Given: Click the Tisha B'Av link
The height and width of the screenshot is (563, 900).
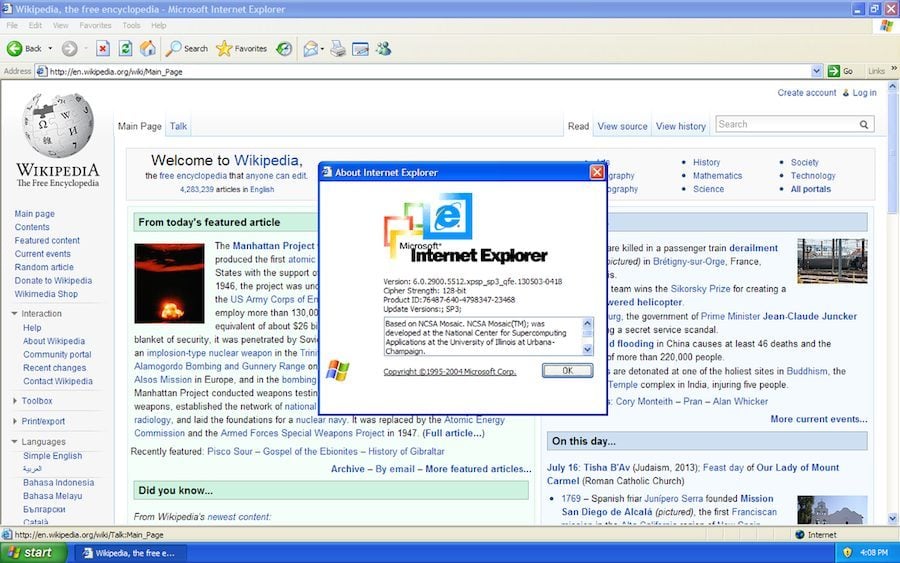Looking at the screenshot, I should (607, 467).
